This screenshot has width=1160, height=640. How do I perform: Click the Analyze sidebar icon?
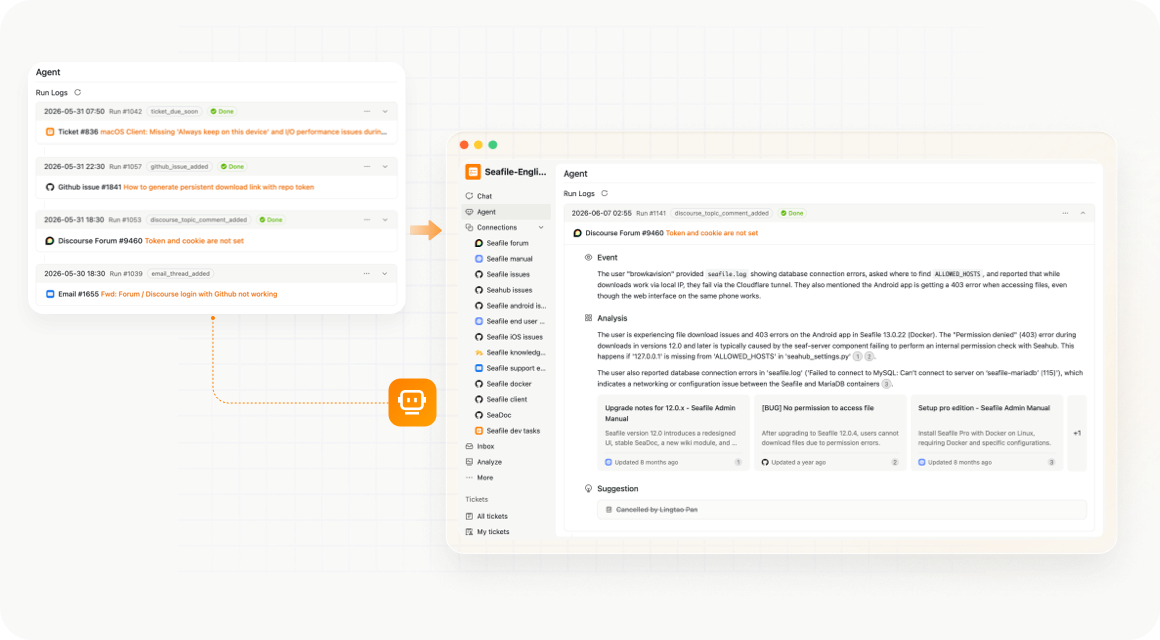[x=469, y=462]
